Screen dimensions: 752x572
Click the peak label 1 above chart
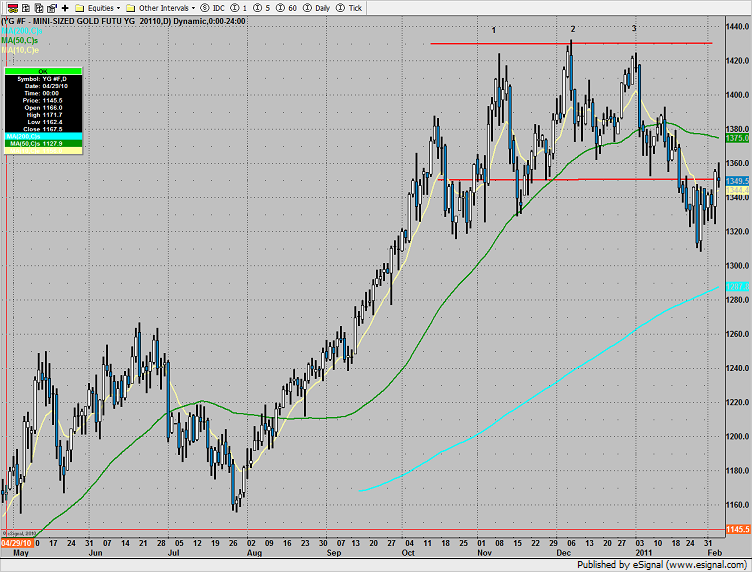coord(494,30)
